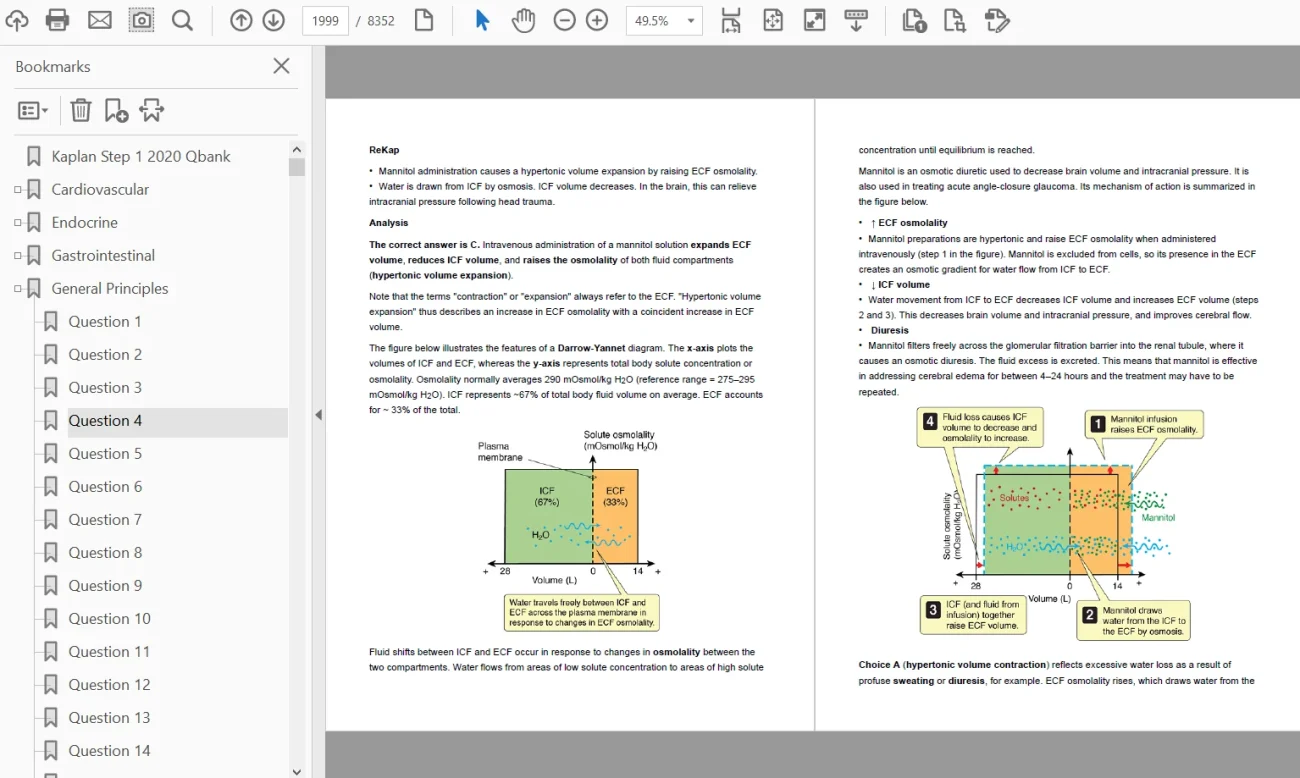This screenshot has width=1300, height=778.
Task: Jump to Question 6 bookmark
Action: point(105,486)
